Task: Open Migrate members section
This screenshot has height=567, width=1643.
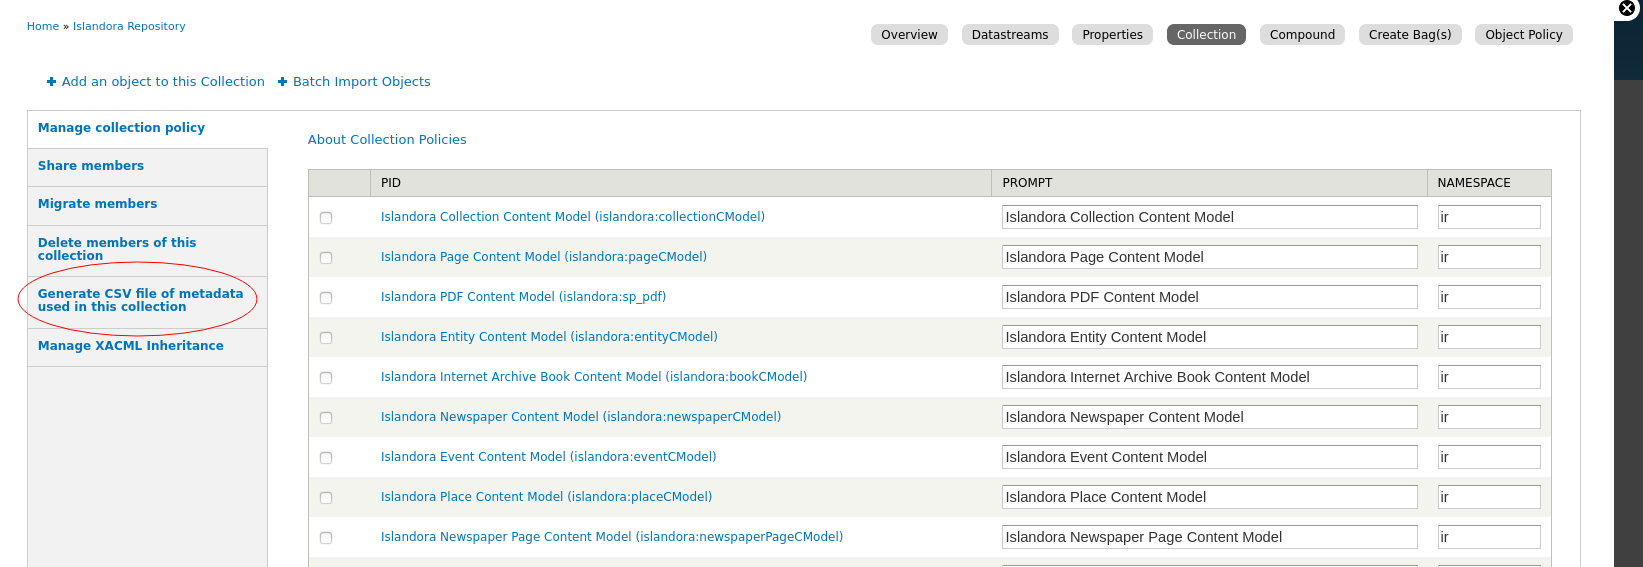Action: (97, 204)
